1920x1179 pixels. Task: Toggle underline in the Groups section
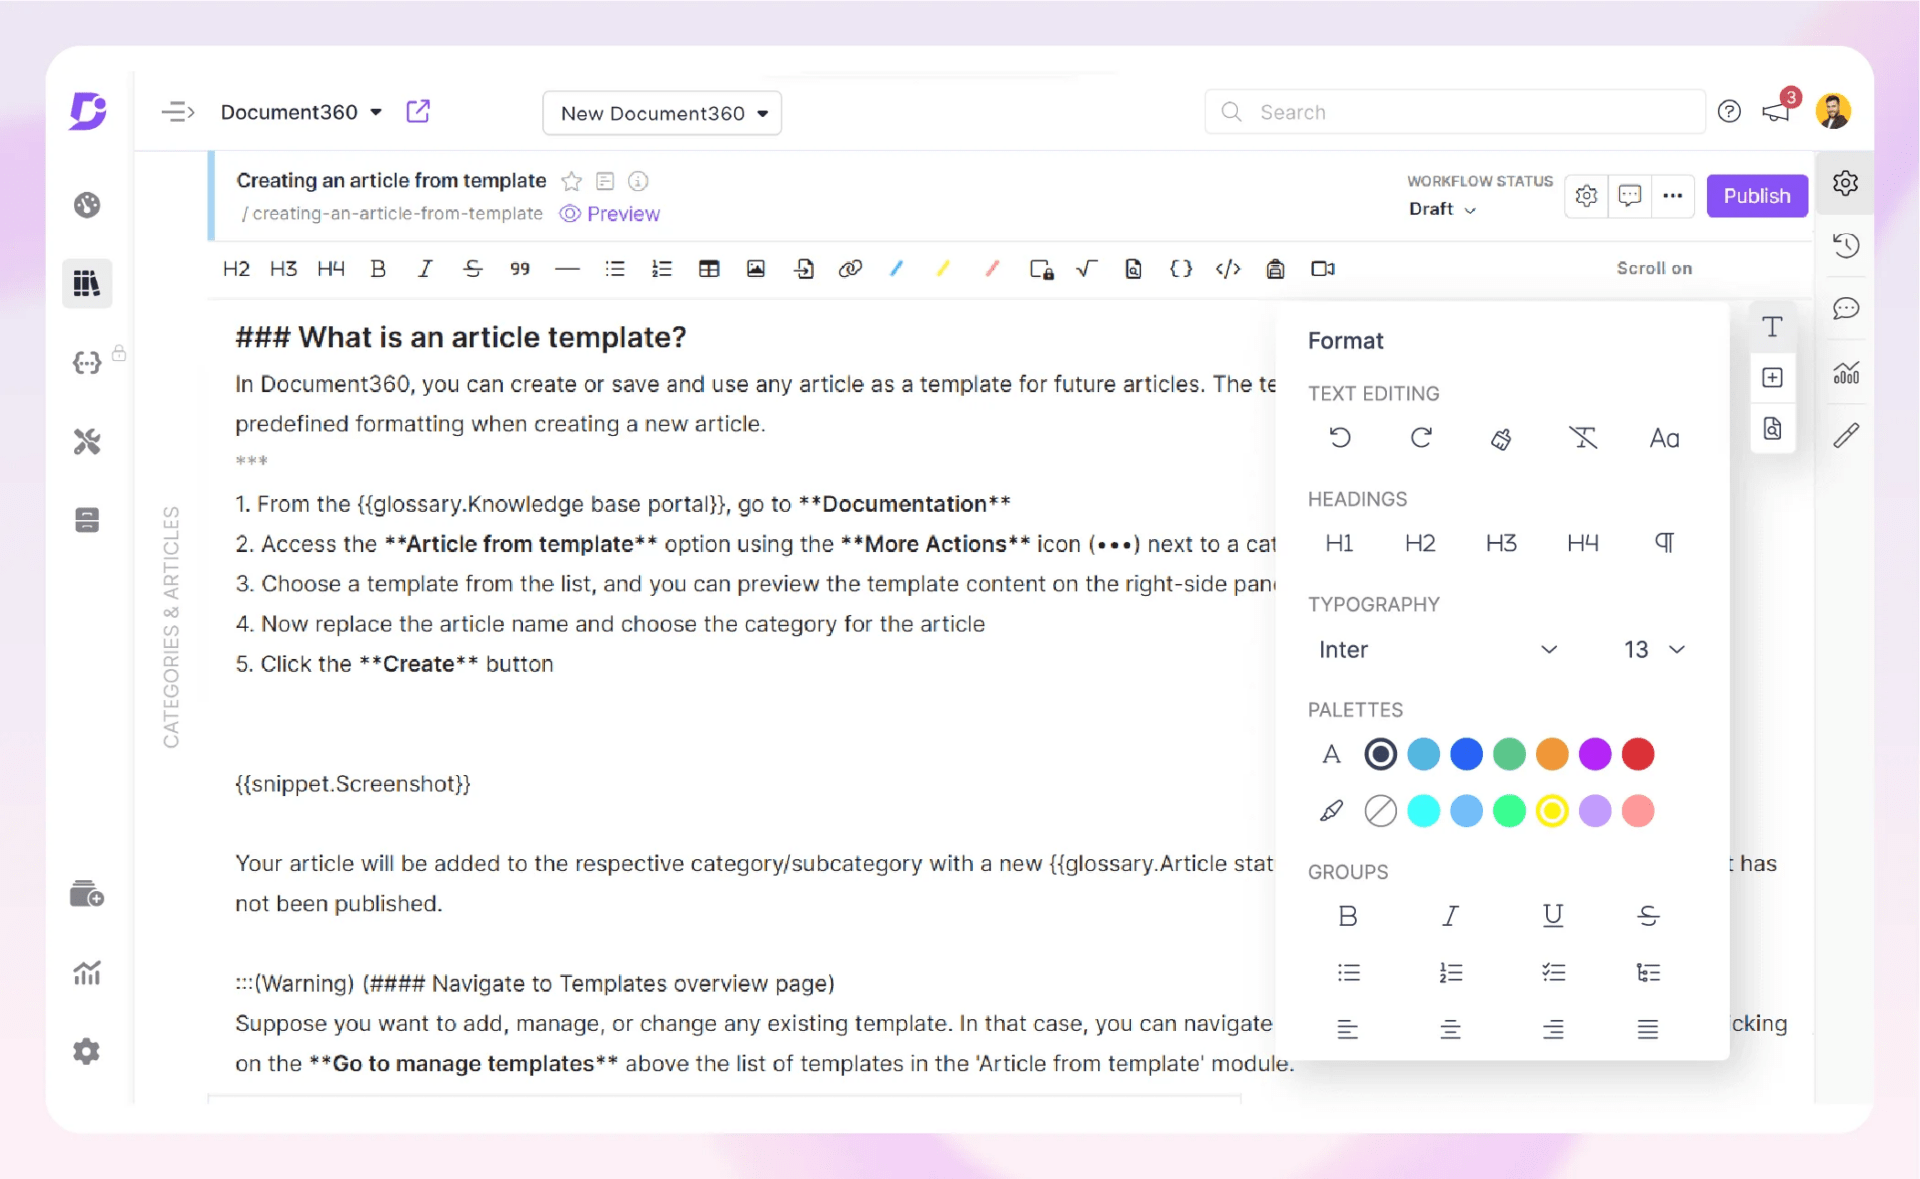pyautogui.click(x=1552, y=915)
